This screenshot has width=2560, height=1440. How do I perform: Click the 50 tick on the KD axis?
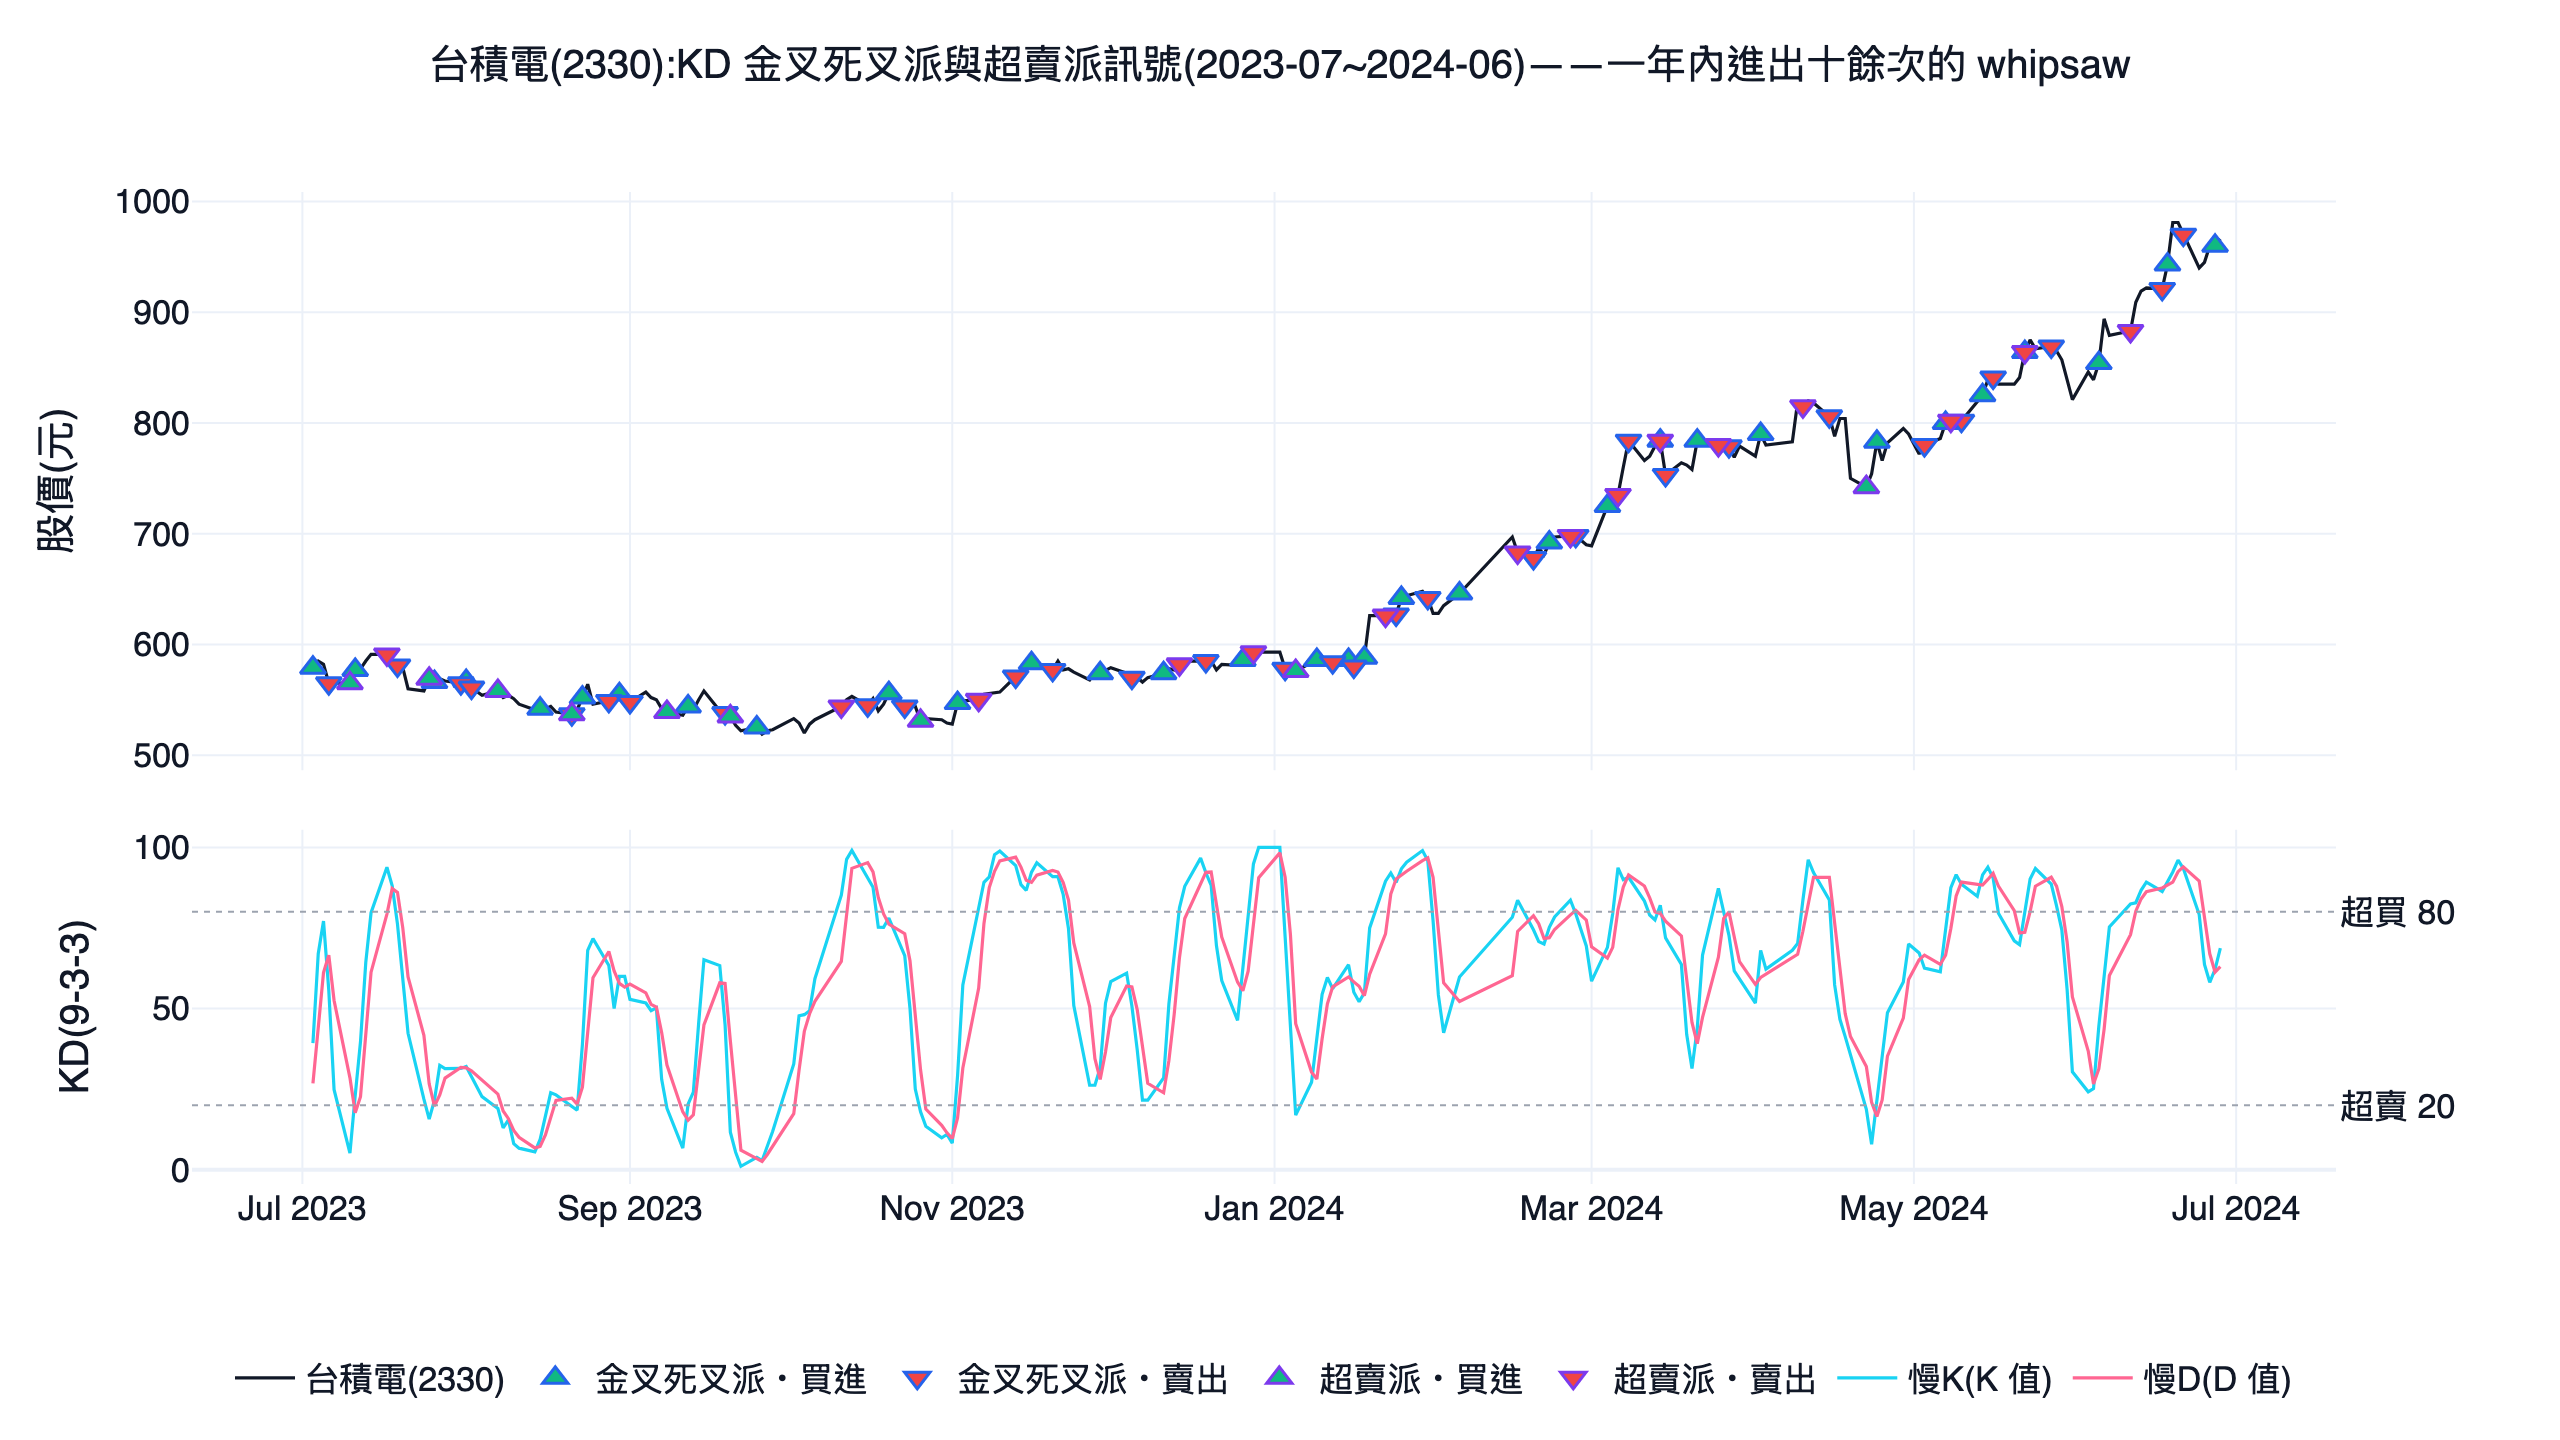tap(171, 1009)
